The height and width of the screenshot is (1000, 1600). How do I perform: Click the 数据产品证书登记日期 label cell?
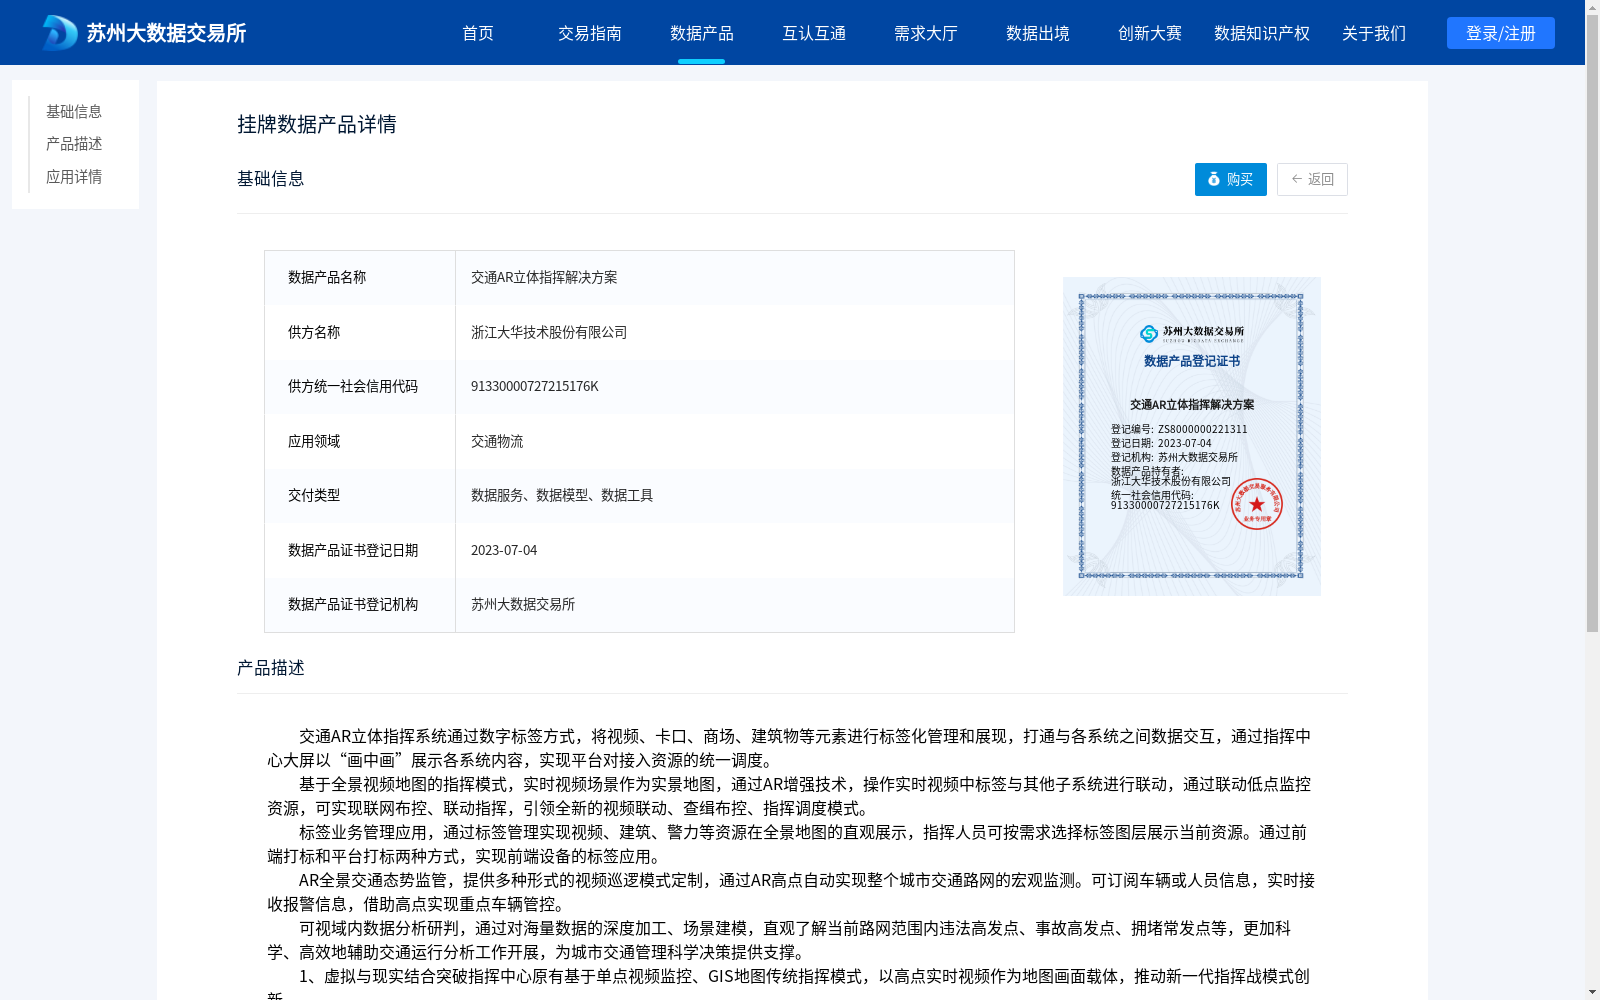tap(360, 550)
